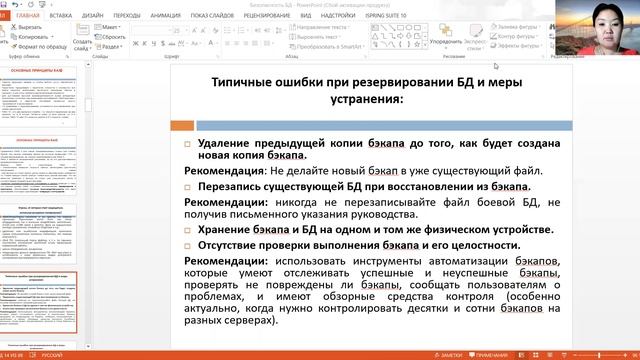640x360 pixels.
Task: Open the ГЛАВНАЯ ribbon tab
Action: (28, 16)
